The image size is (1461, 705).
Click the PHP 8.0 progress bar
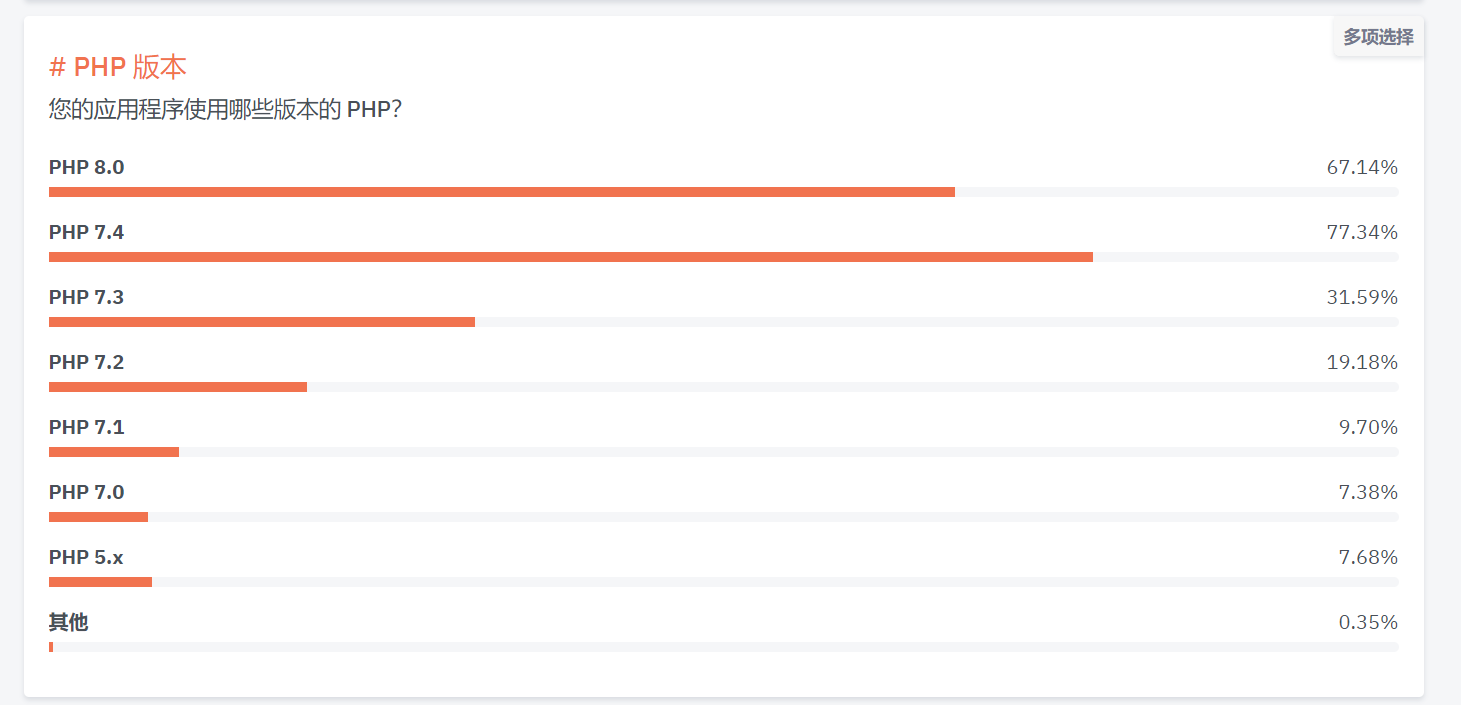pos(723,192)
